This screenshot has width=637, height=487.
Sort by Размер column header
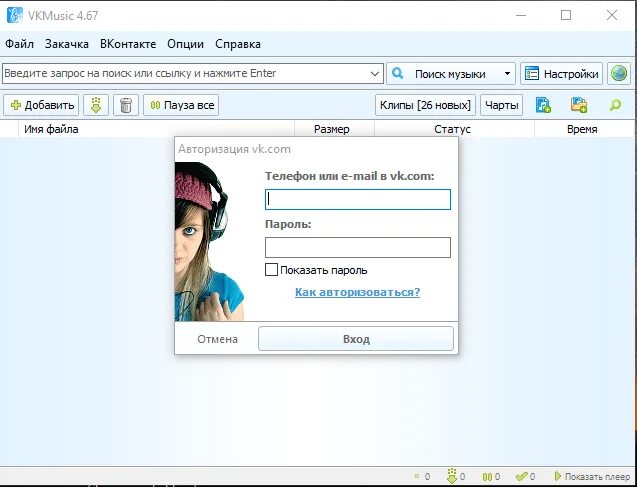[334, 129]
